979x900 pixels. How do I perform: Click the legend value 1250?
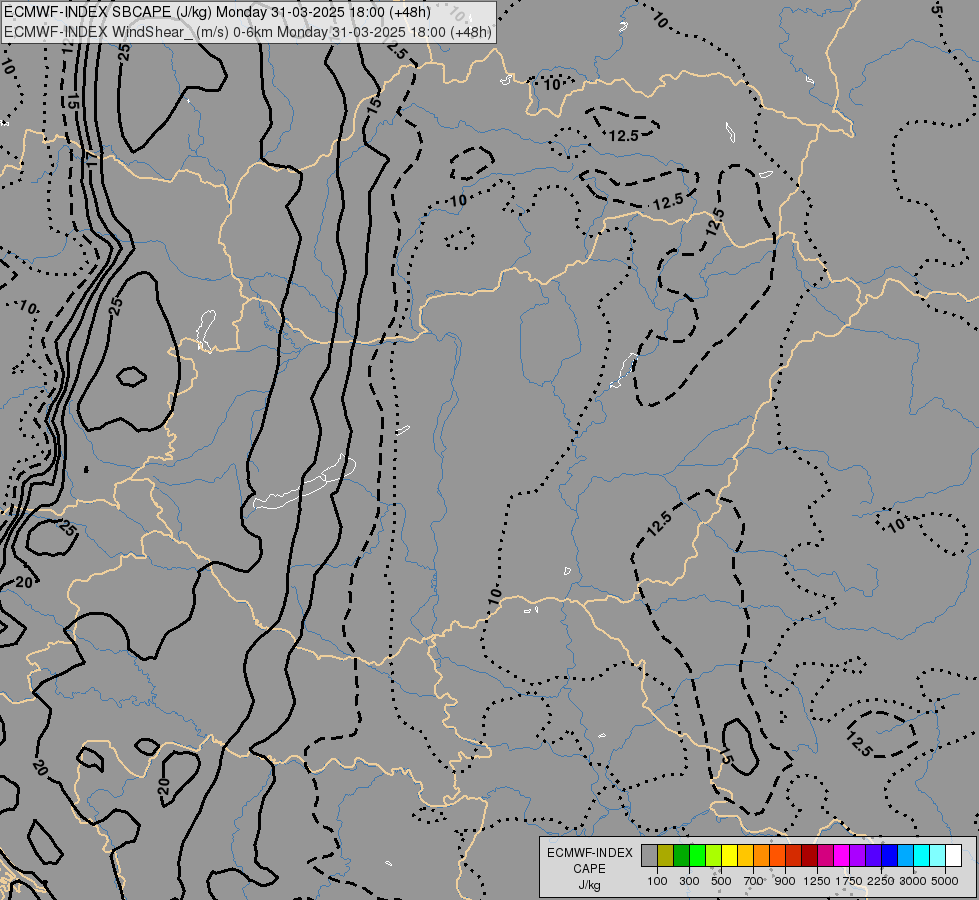[817, 881]
